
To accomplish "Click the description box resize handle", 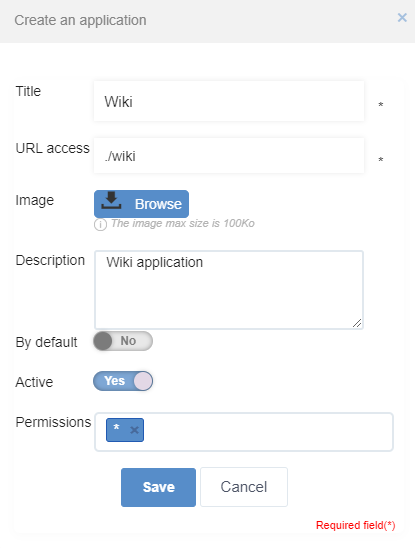I will pos(357,323).
